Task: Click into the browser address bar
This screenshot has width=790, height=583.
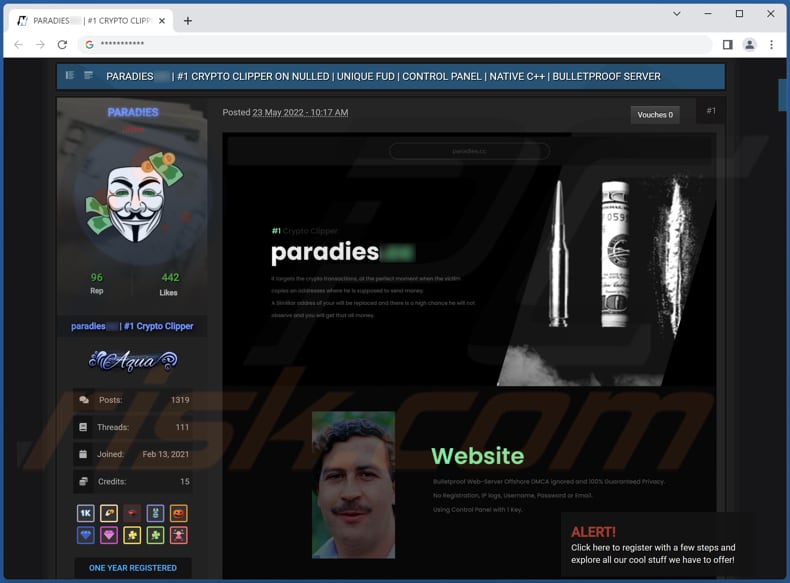Action: click(400, 44)
